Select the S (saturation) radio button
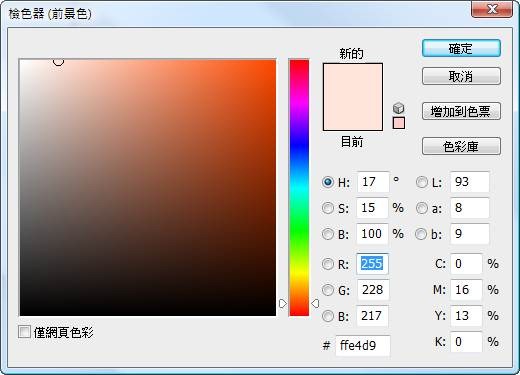 (x=328, y=208)
